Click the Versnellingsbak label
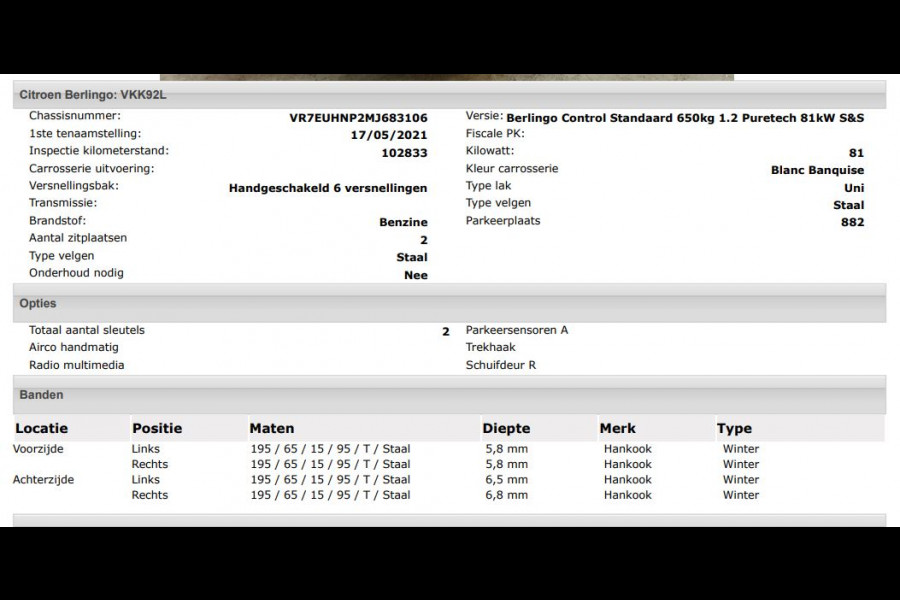 (73, 185)
